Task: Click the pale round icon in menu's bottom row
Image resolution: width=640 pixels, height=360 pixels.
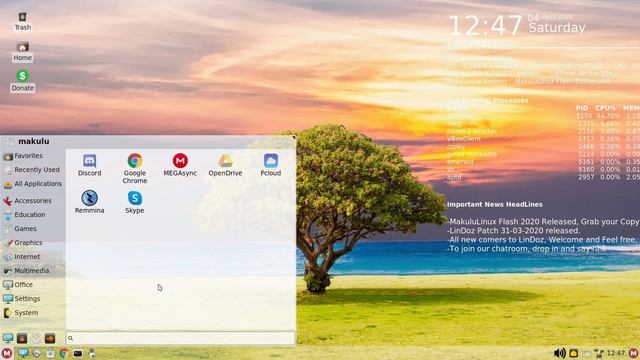Action: click(x=36, y=338)
